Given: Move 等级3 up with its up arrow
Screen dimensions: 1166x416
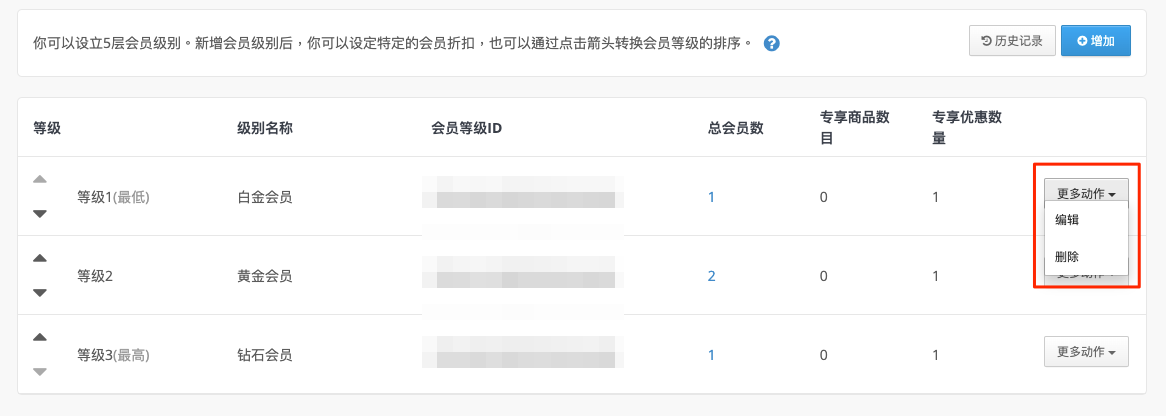Looking at the screenshot, I should pyautogui.click(x=40, y=337).
